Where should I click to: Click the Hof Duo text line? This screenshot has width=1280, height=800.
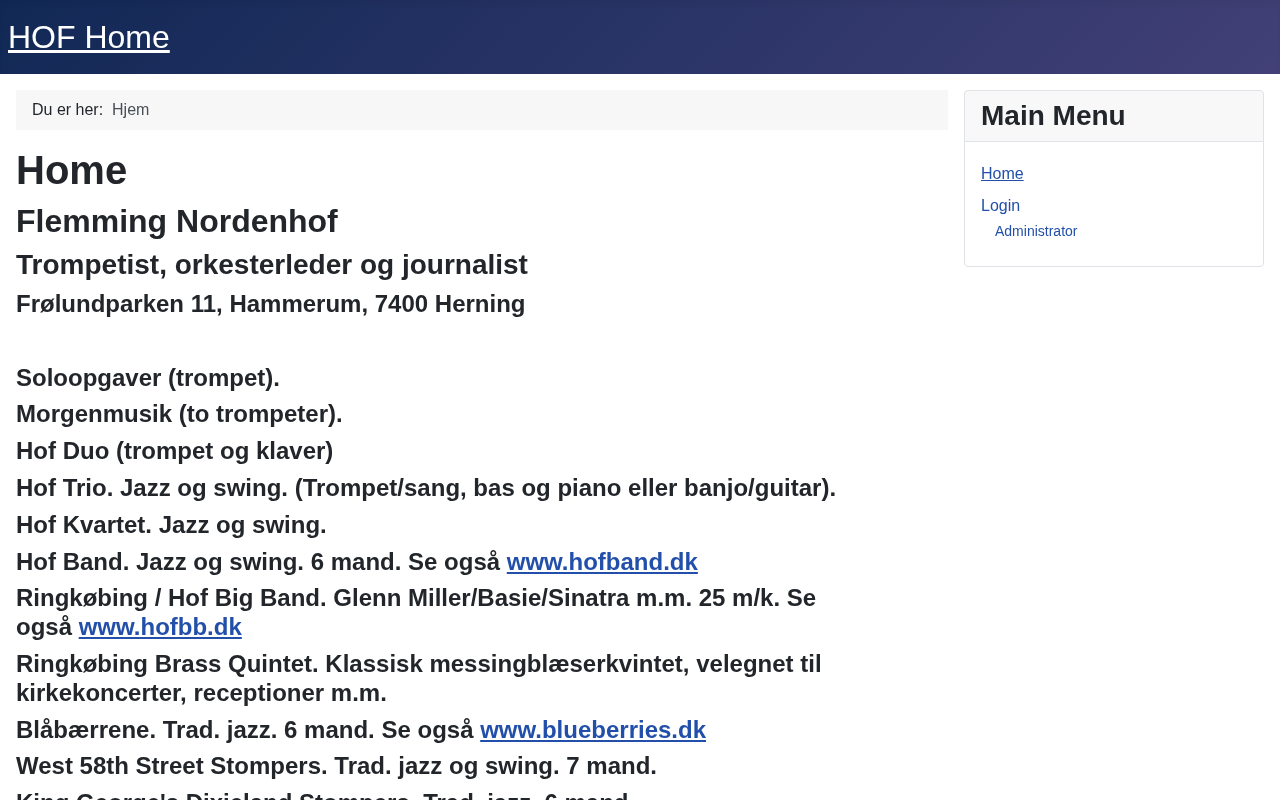(175, 451)
